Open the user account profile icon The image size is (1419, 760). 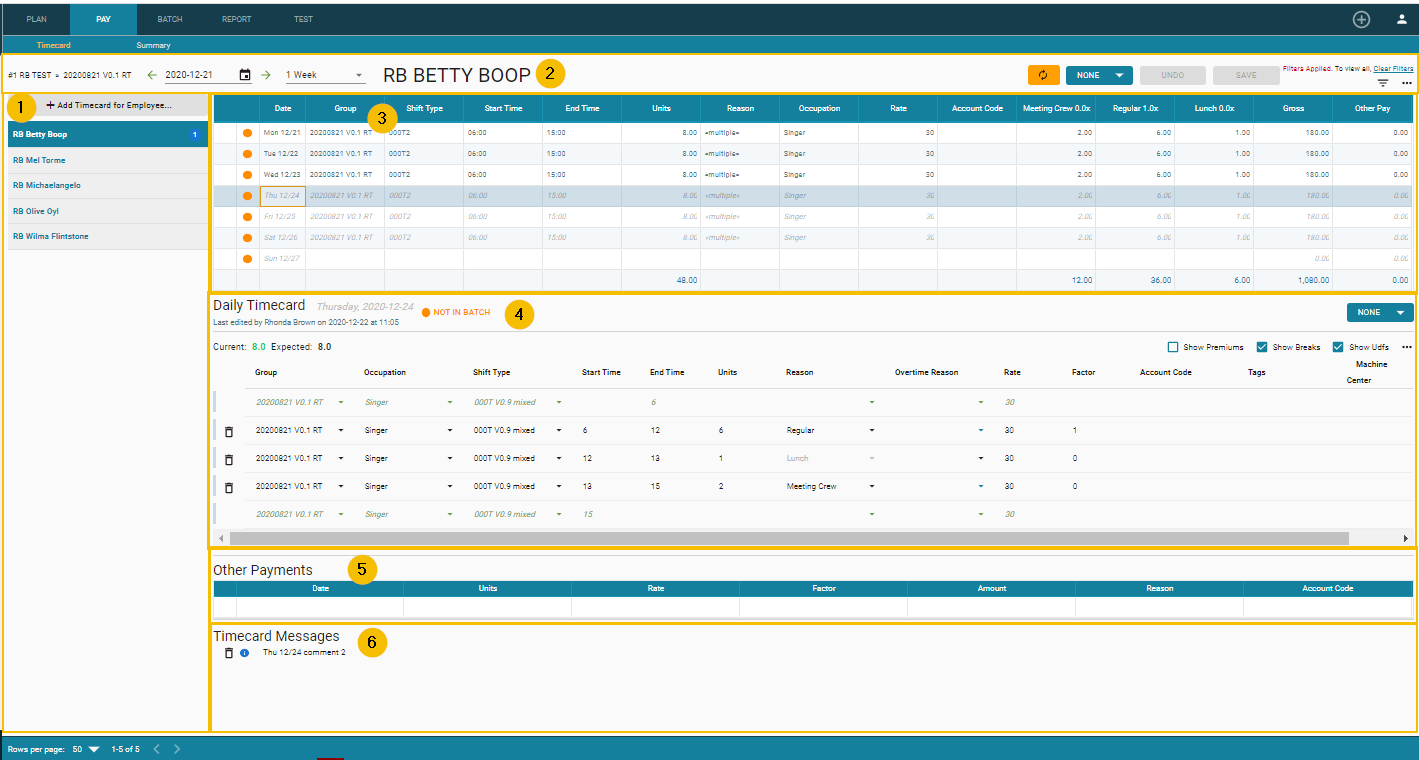(1402, 19)
